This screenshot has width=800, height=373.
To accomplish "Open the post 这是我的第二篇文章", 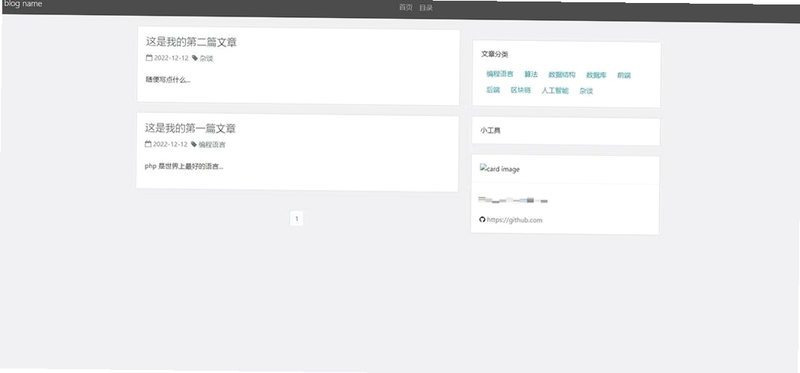I will [x=191, y=42].
